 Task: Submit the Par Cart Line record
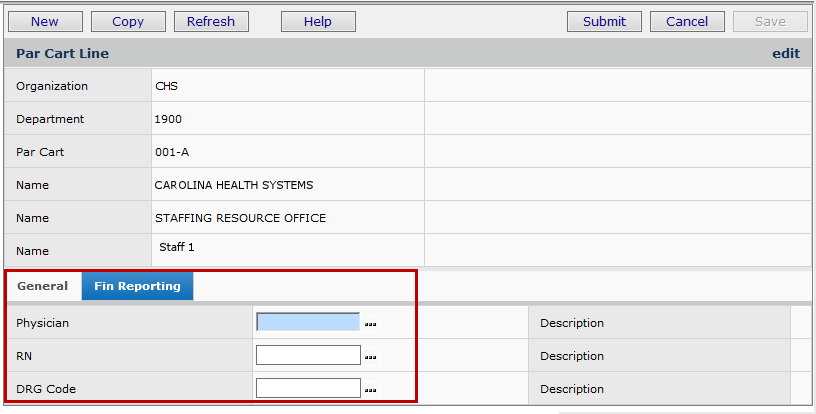point(604,21)
